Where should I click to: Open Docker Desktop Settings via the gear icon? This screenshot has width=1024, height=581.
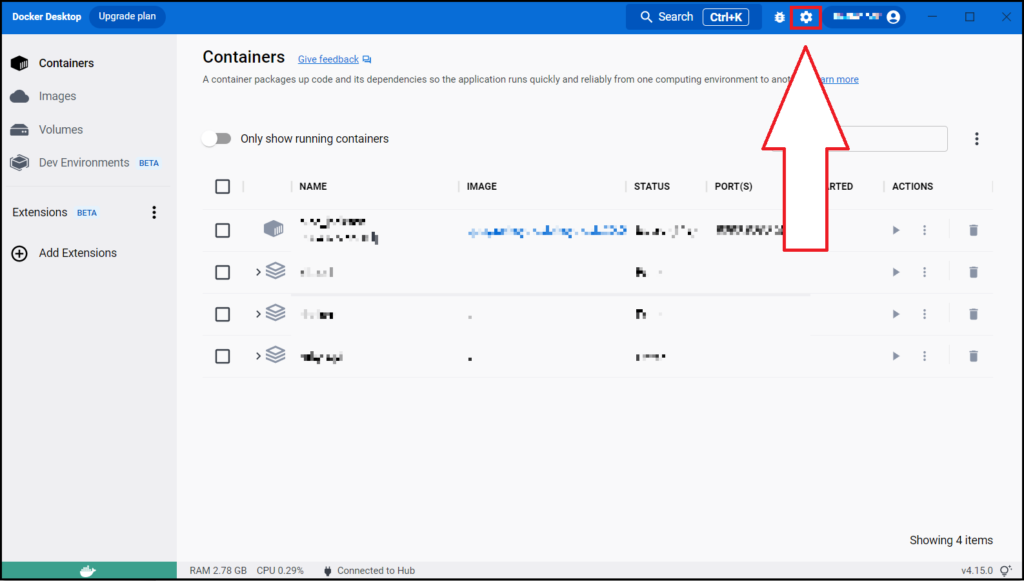pyautogui.click(x=806, y=16)
